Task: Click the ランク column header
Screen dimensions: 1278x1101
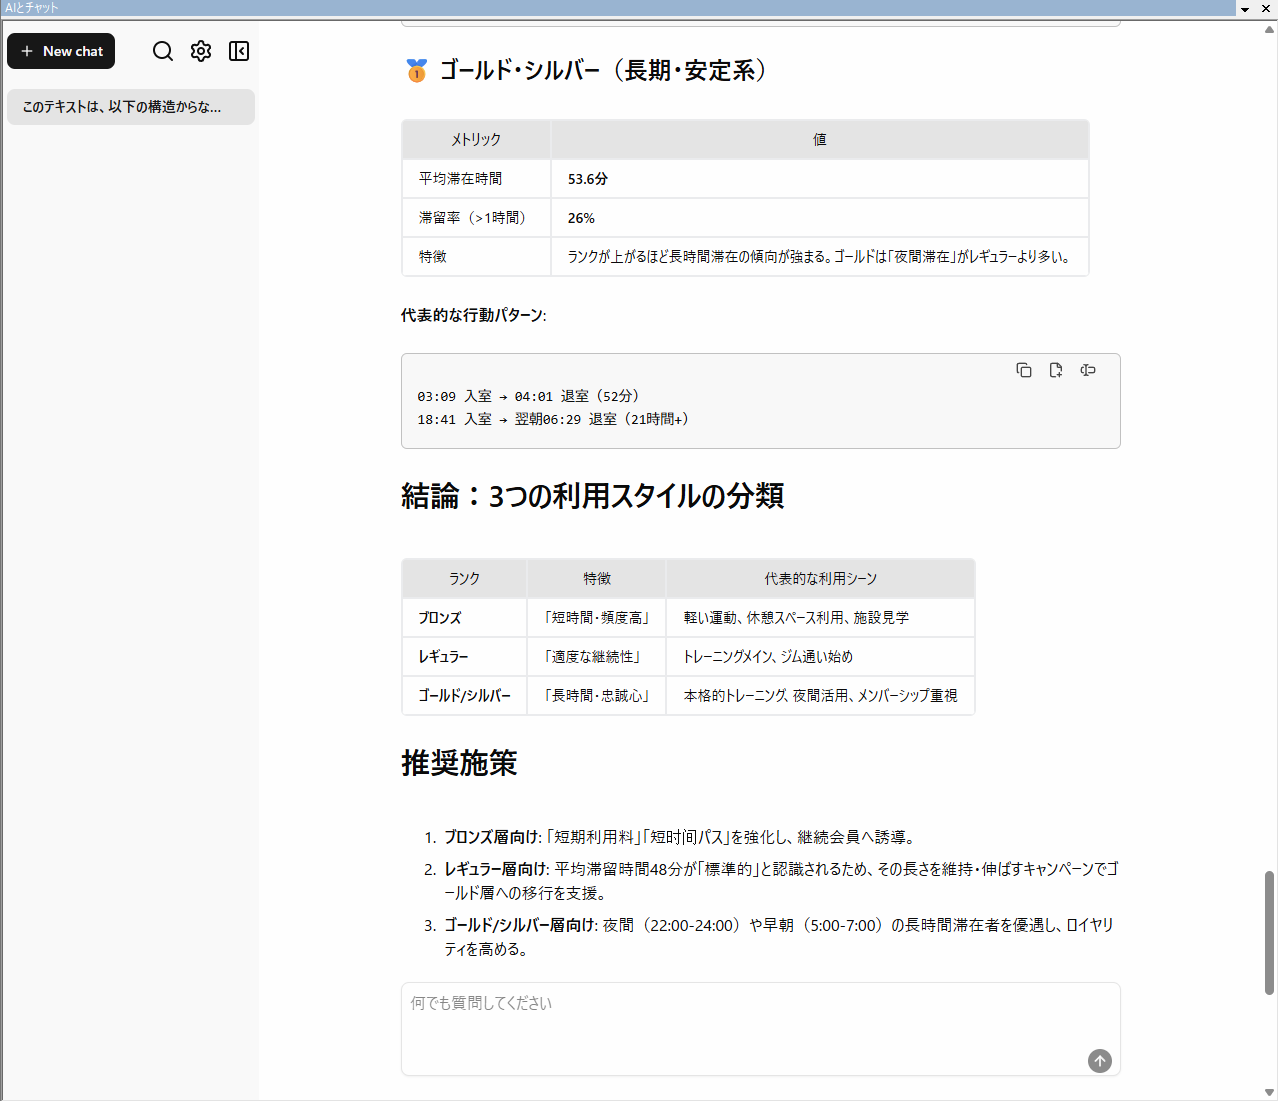Action: [464, 579]
